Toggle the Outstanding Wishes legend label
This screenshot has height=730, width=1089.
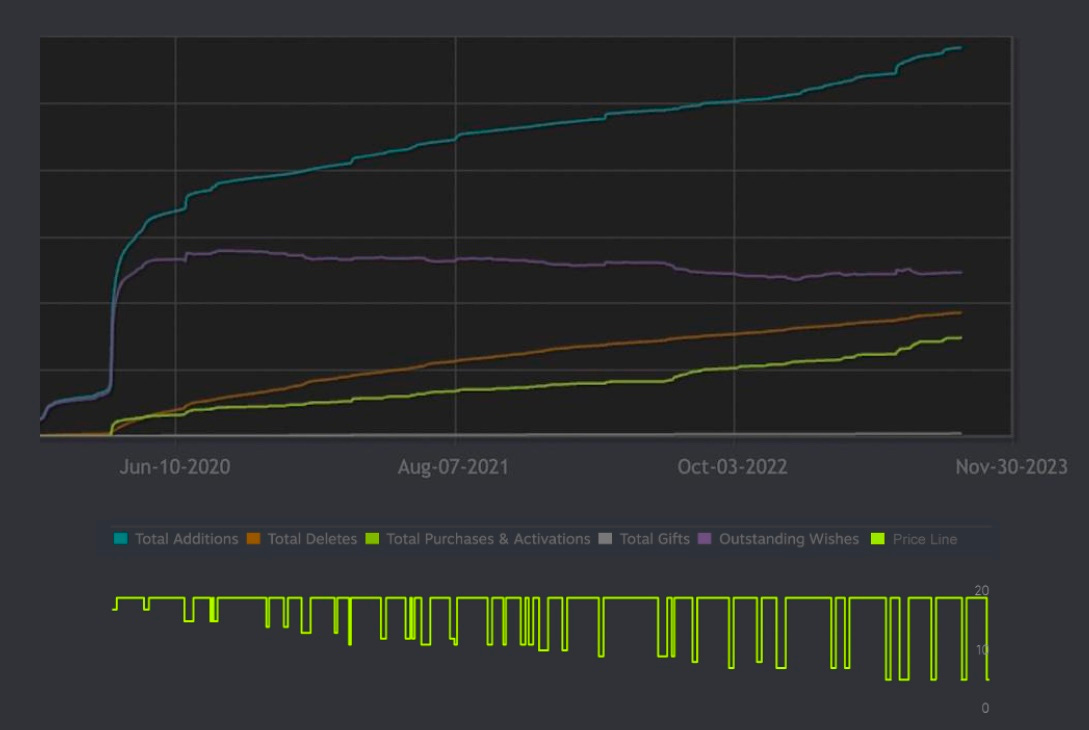coord(789,539)
